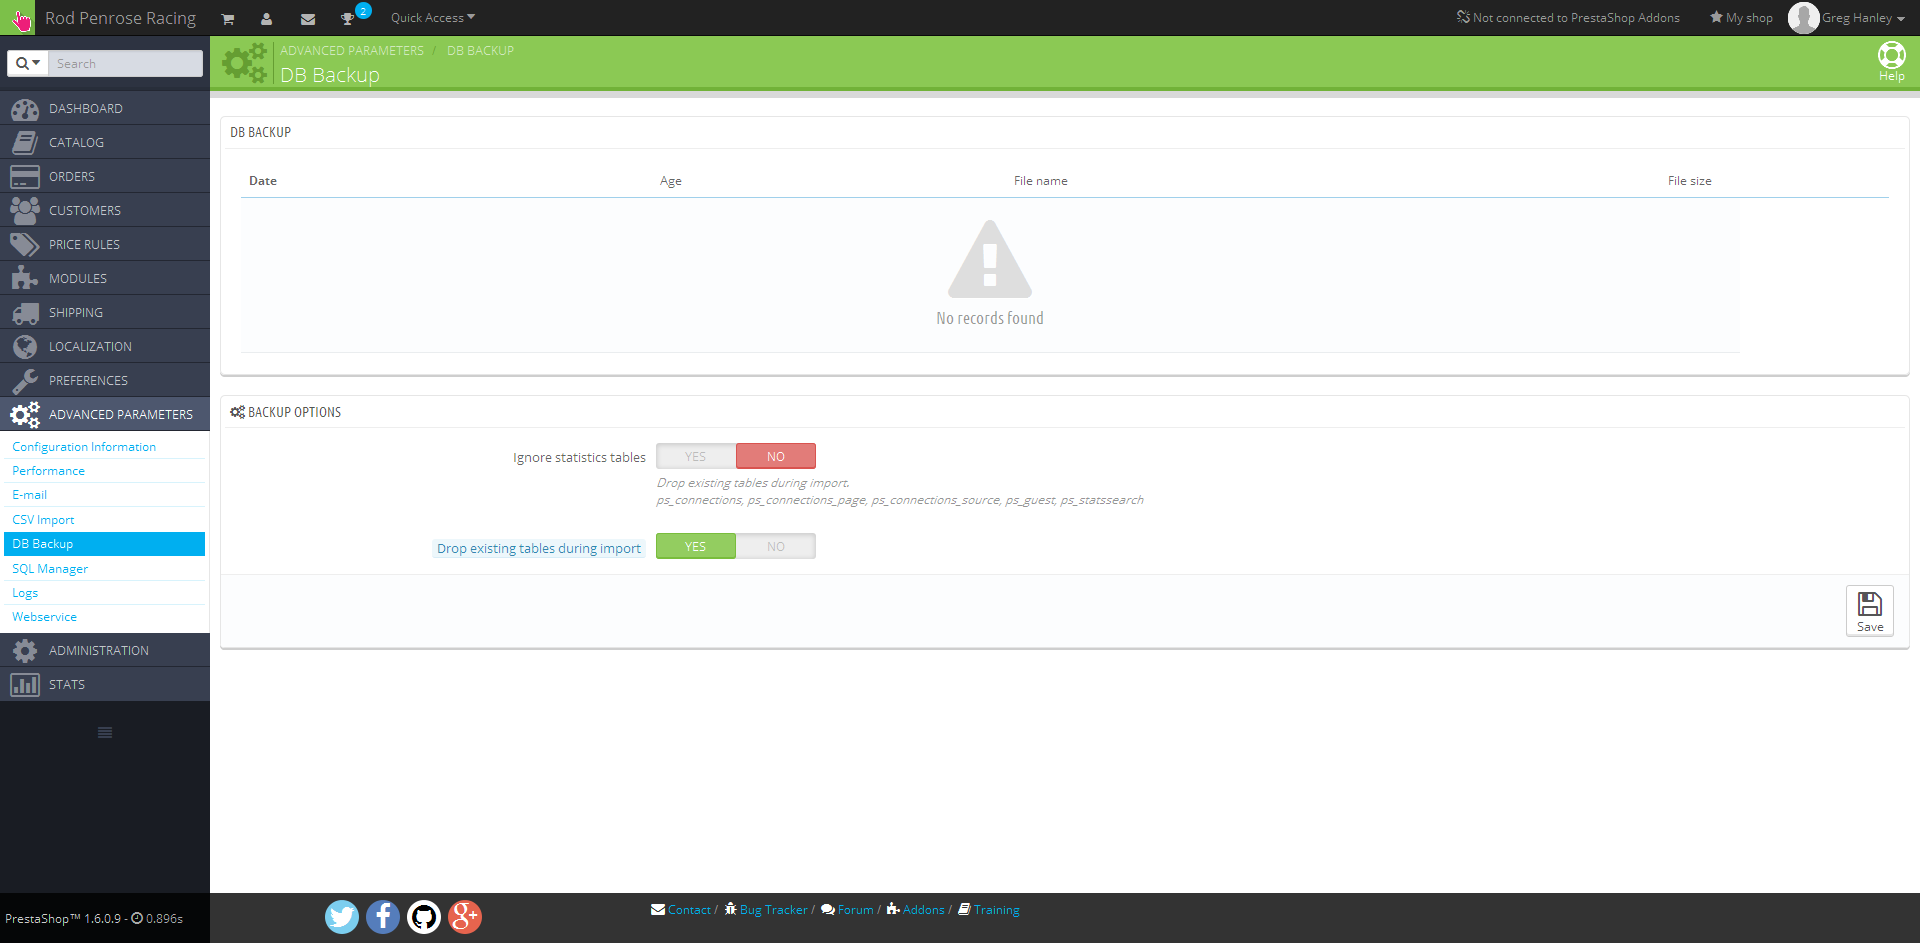Click the Customers group icon in sidebar
Screen dimensions: 1920x943
point(25,211)
